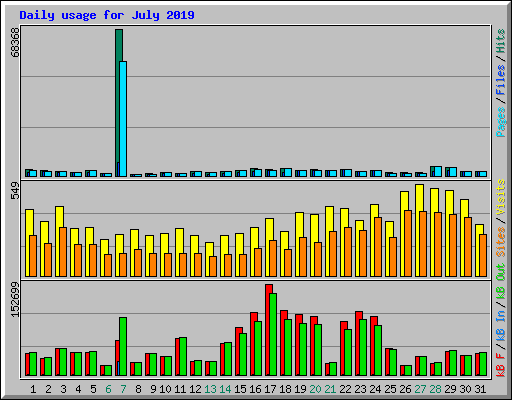Click the 'kB F / kB In / kB Out' legend
512x400 pixels.
point(500,320)
